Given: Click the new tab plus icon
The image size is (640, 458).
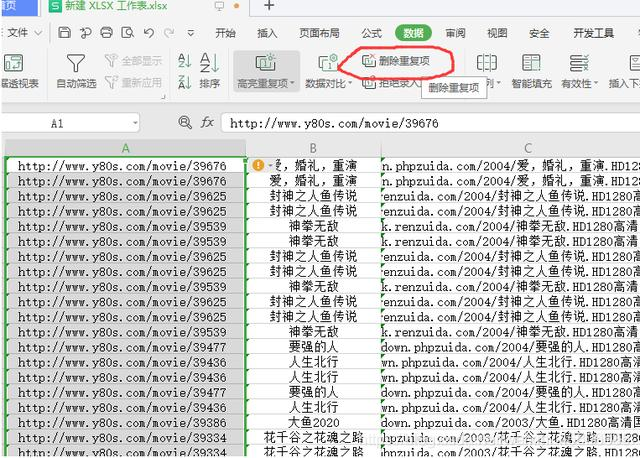Looking at the screenshot, I should [269, 6].
